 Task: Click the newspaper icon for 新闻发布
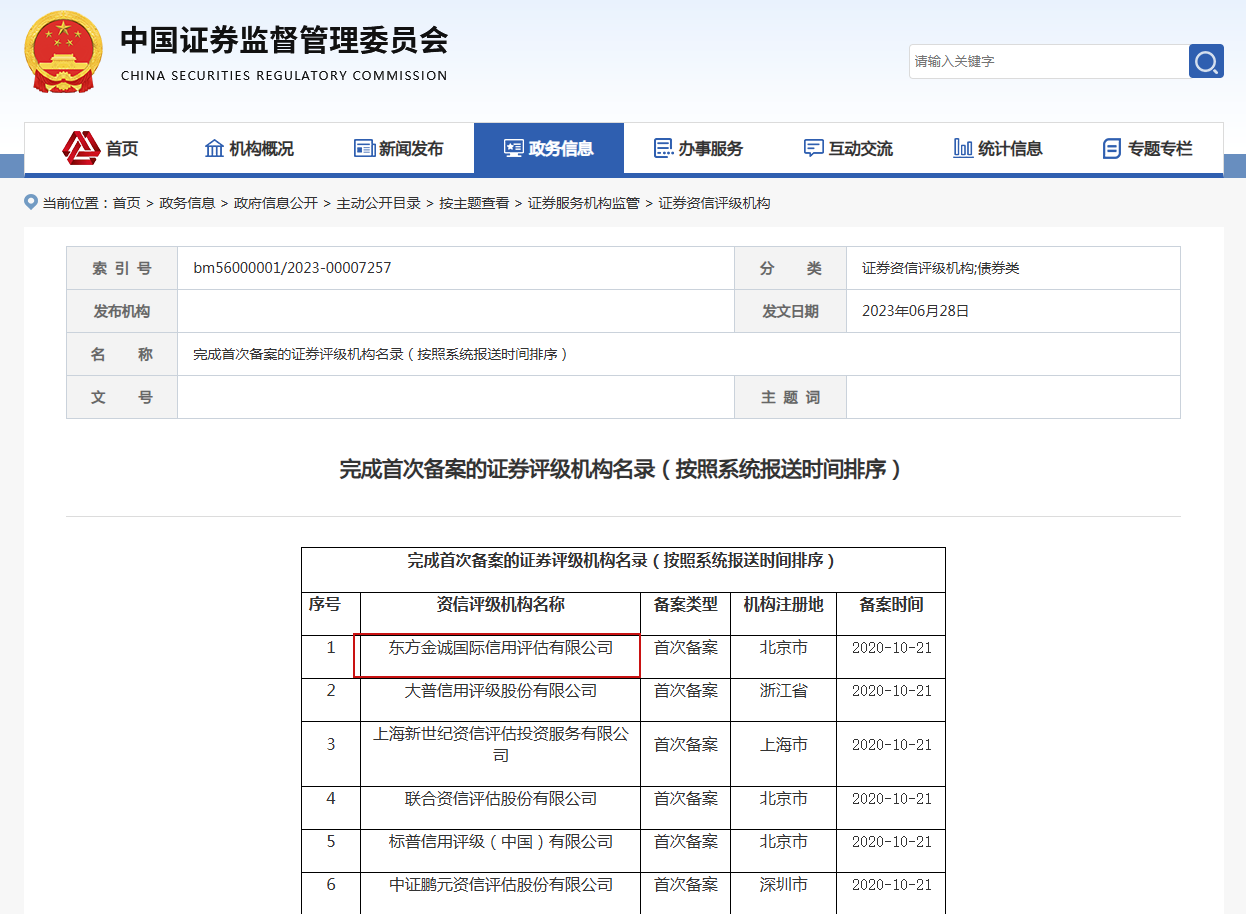[364, 148]
